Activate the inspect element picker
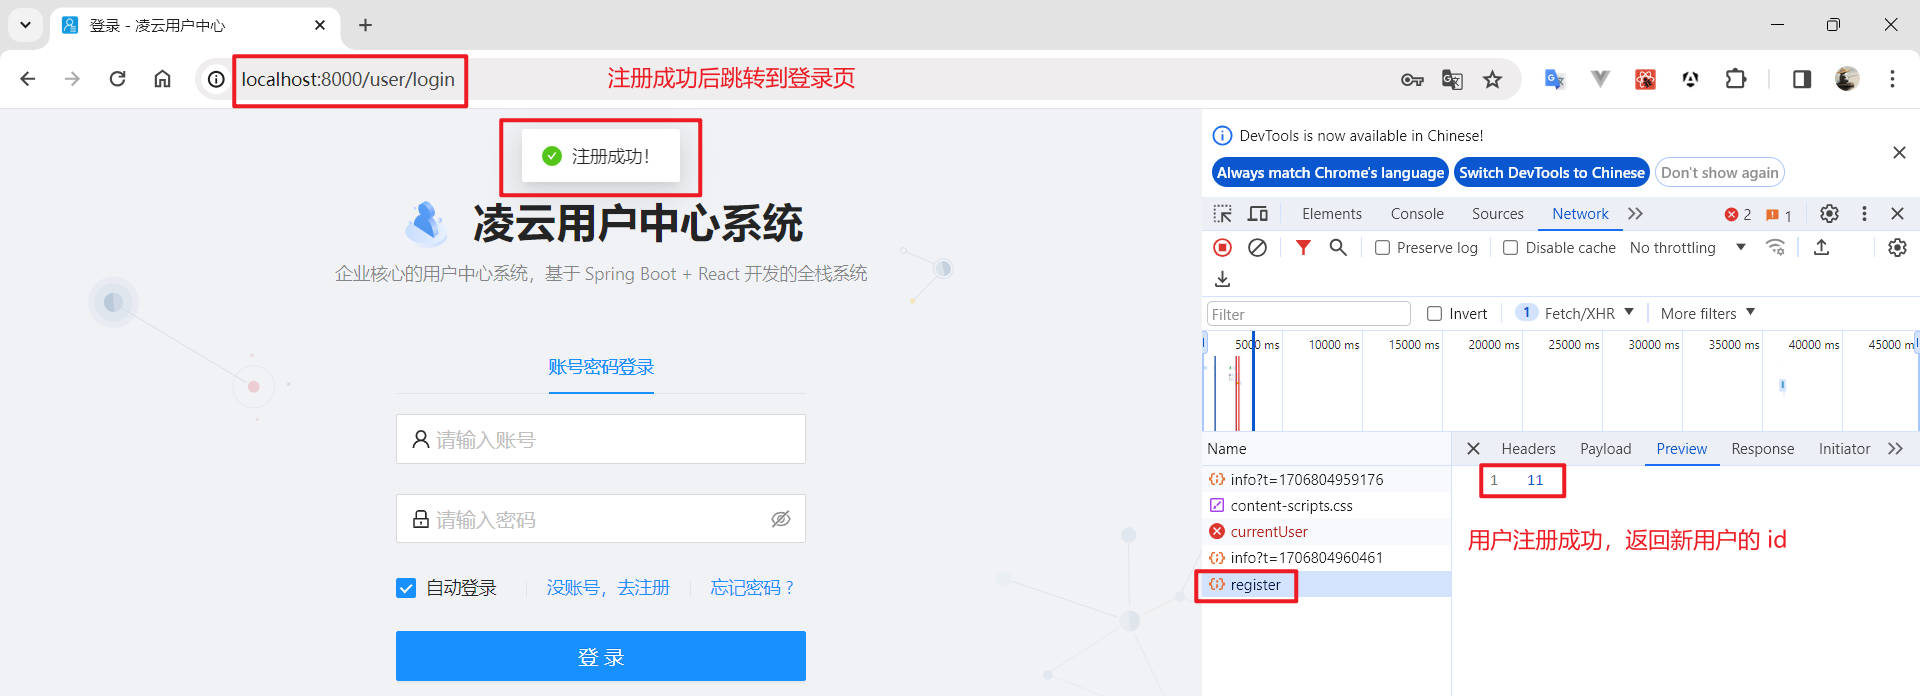The image size is (1920, 696). [x=1222, y=214]
